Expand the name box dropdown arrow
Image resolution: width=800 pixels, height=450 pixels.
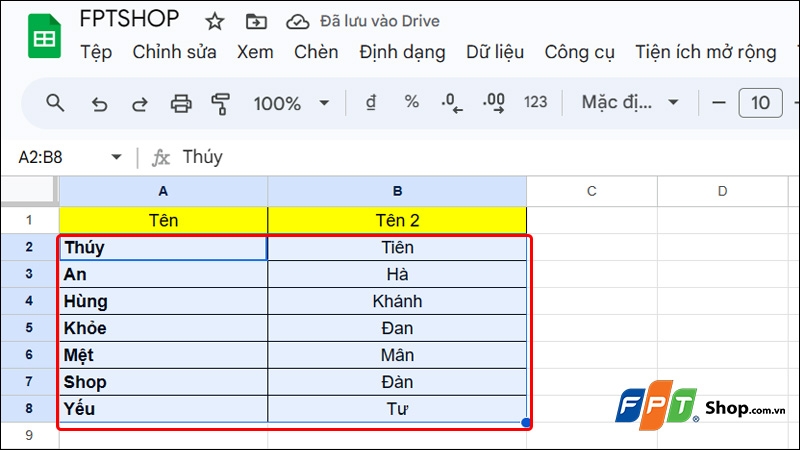click(116, 157)
